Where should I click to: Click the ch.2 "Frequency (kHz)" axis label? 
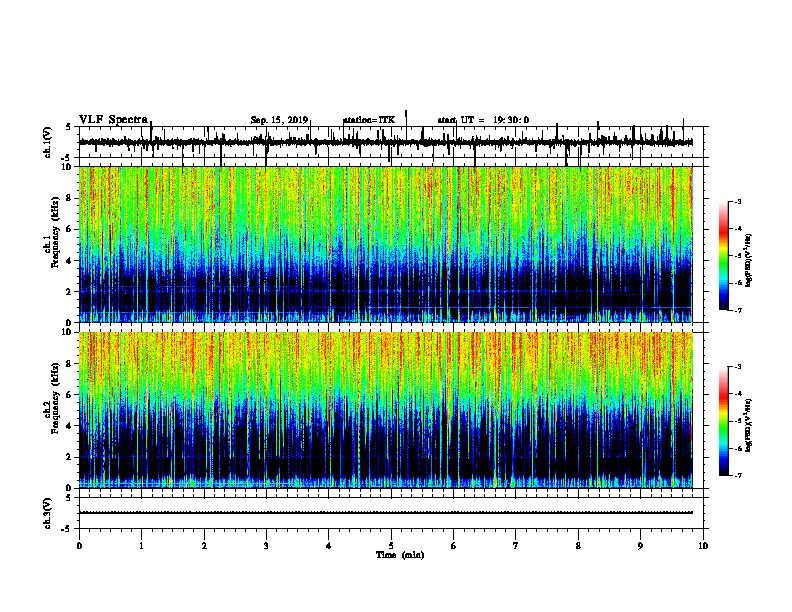click(x=55, y=398)
